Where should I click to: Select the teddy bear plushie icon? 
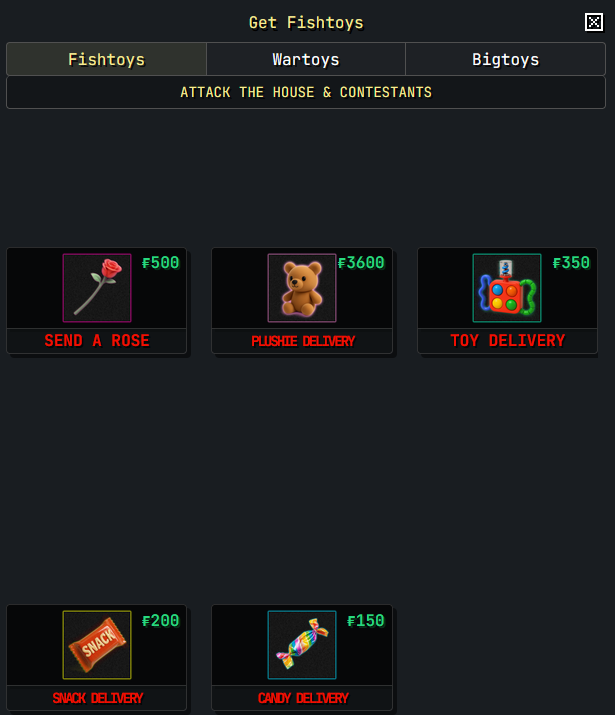pos(302,288)
